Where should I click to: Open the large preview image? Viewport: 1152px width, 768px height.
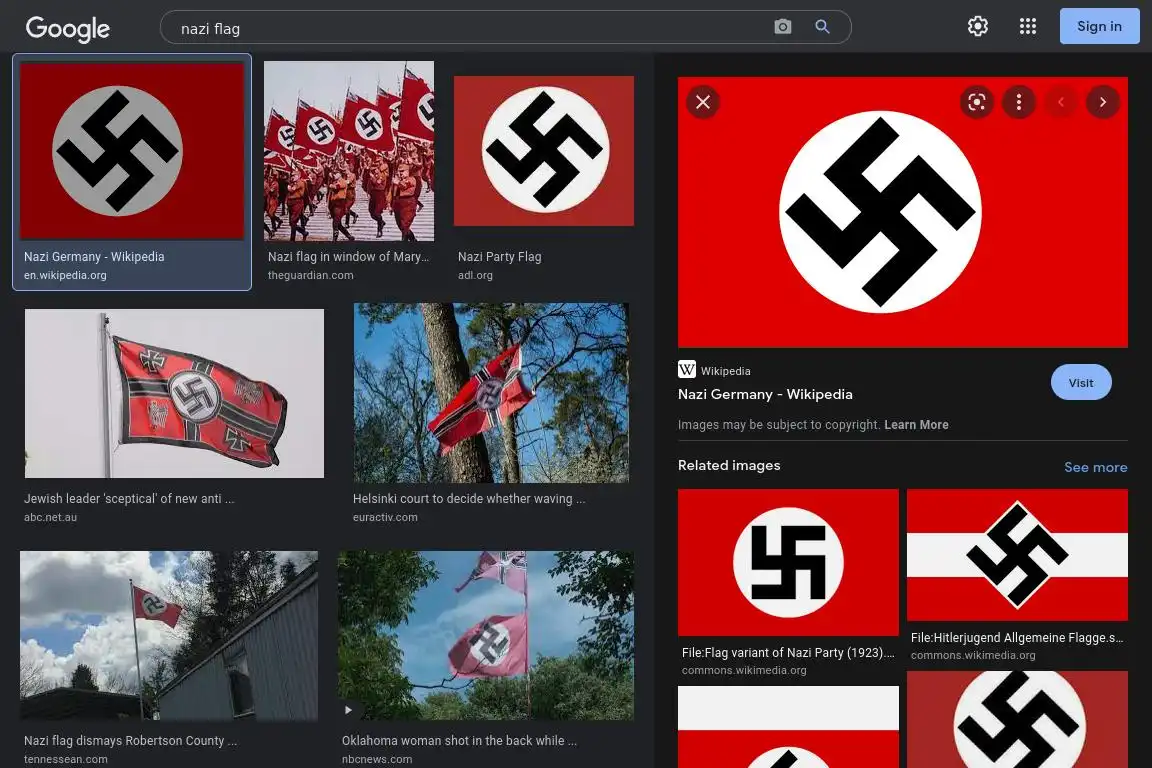902,212
